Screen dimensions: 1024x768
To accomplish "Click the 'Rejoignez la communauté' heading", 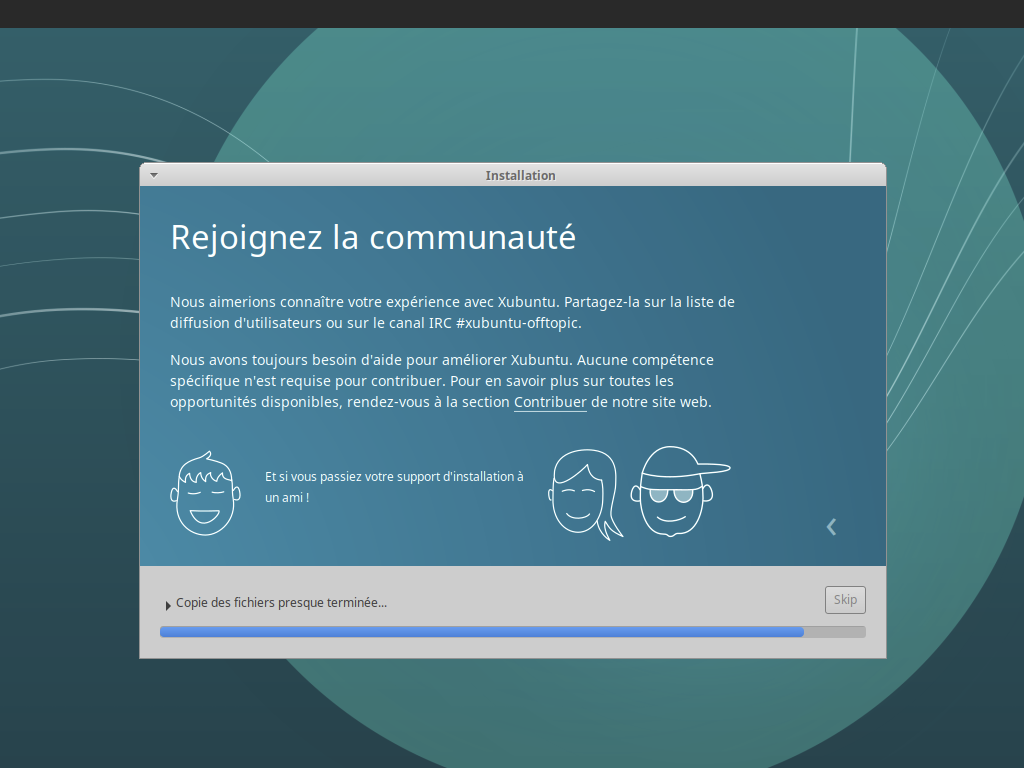I will [x=373, y=237].
